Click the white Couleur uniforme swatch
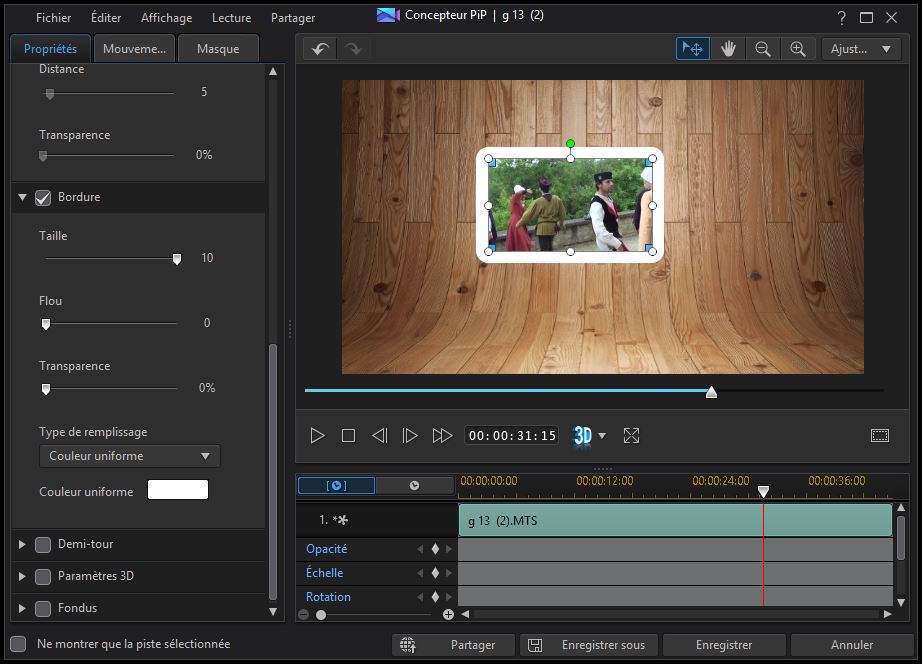The image size is (922, 664). (x=178, y=490)
